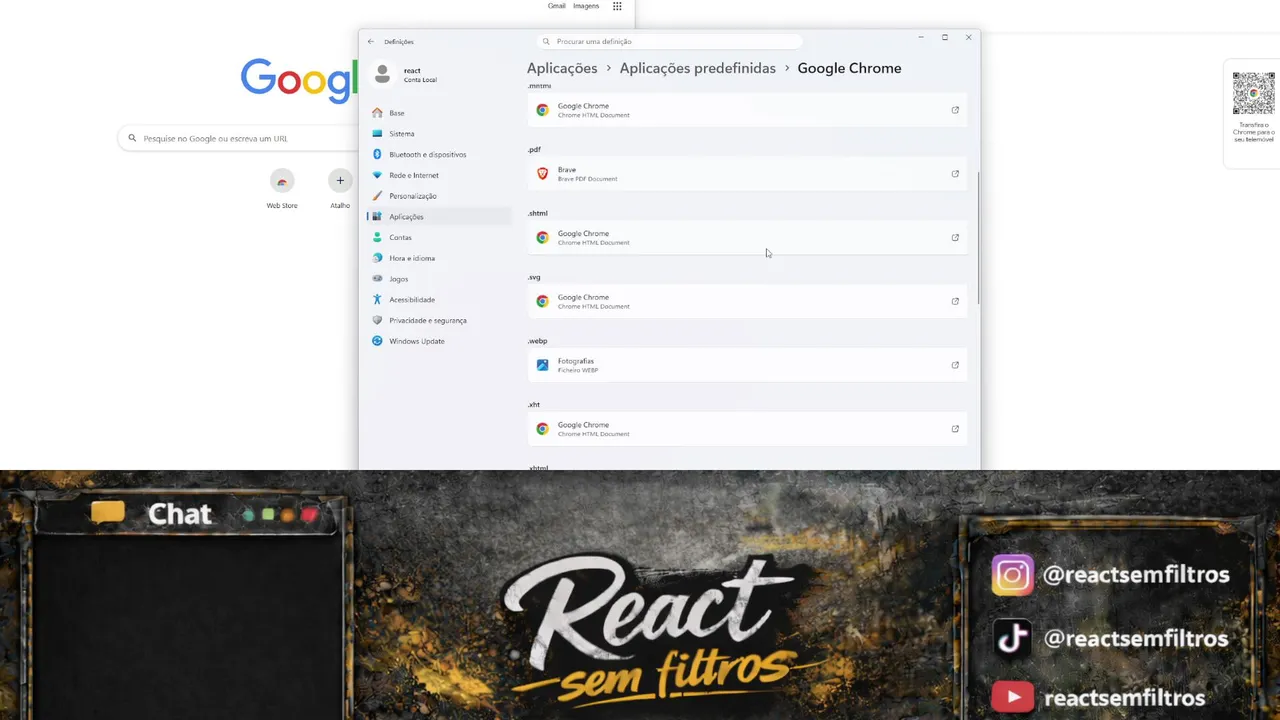Click the Chrome icon in .svg row
This screenshot has width=1280, height=720.
[542, 301]
